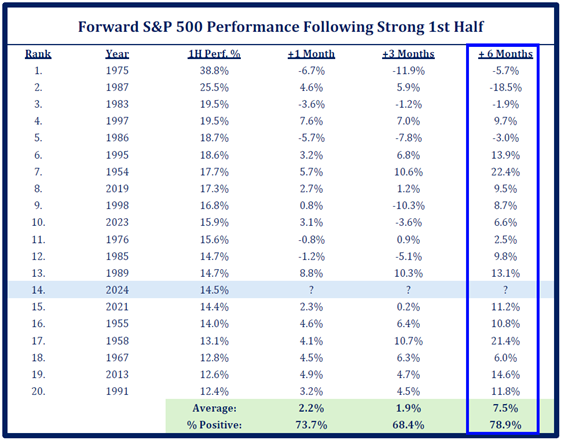This screenshot has width=561, height=440.
Task: Select the 14.5% value in the 2024 row
Action: pyautogui.click(x=214, y=290)
